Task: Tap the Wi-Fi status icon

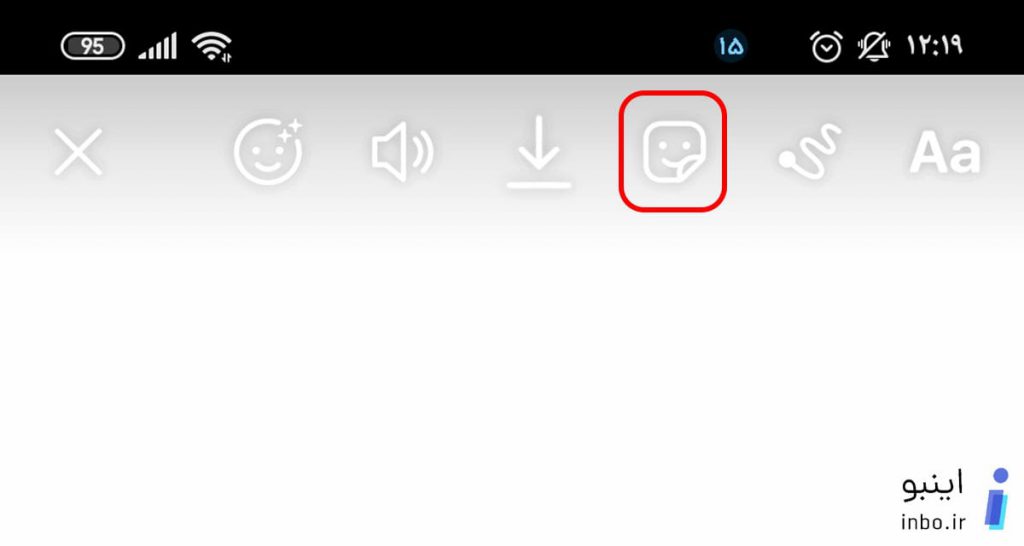Action: click(212, 47)
